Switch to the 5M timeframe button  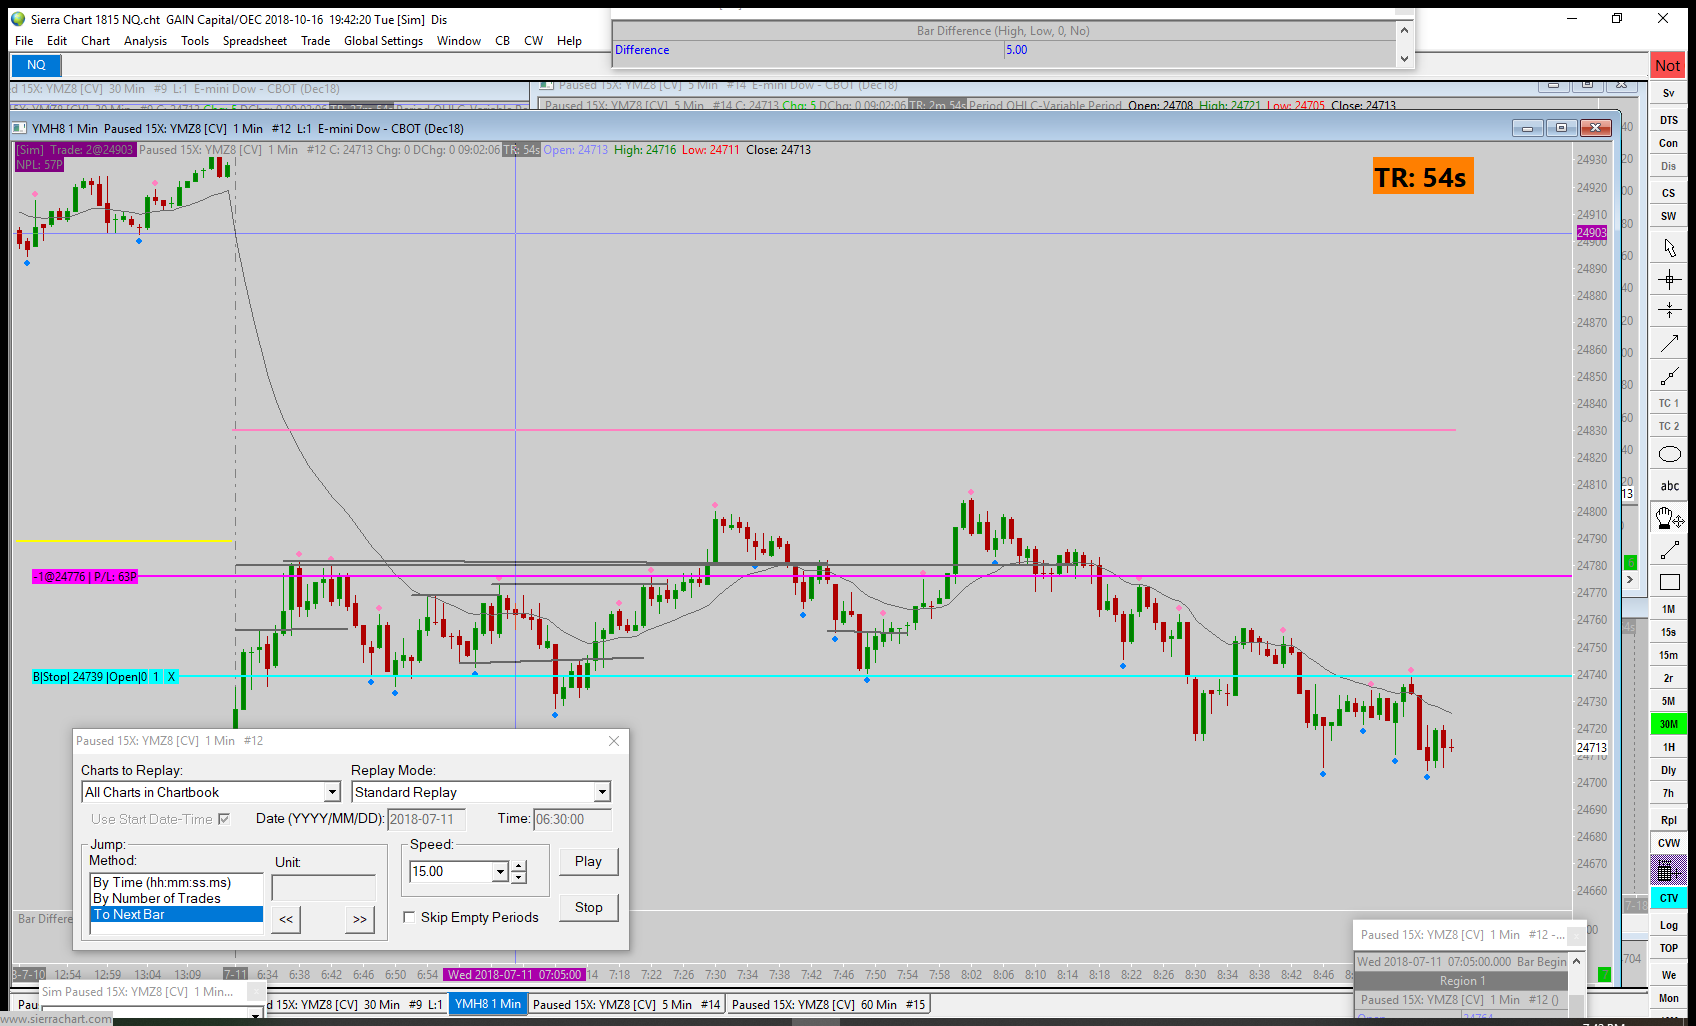pos(1669,701)
